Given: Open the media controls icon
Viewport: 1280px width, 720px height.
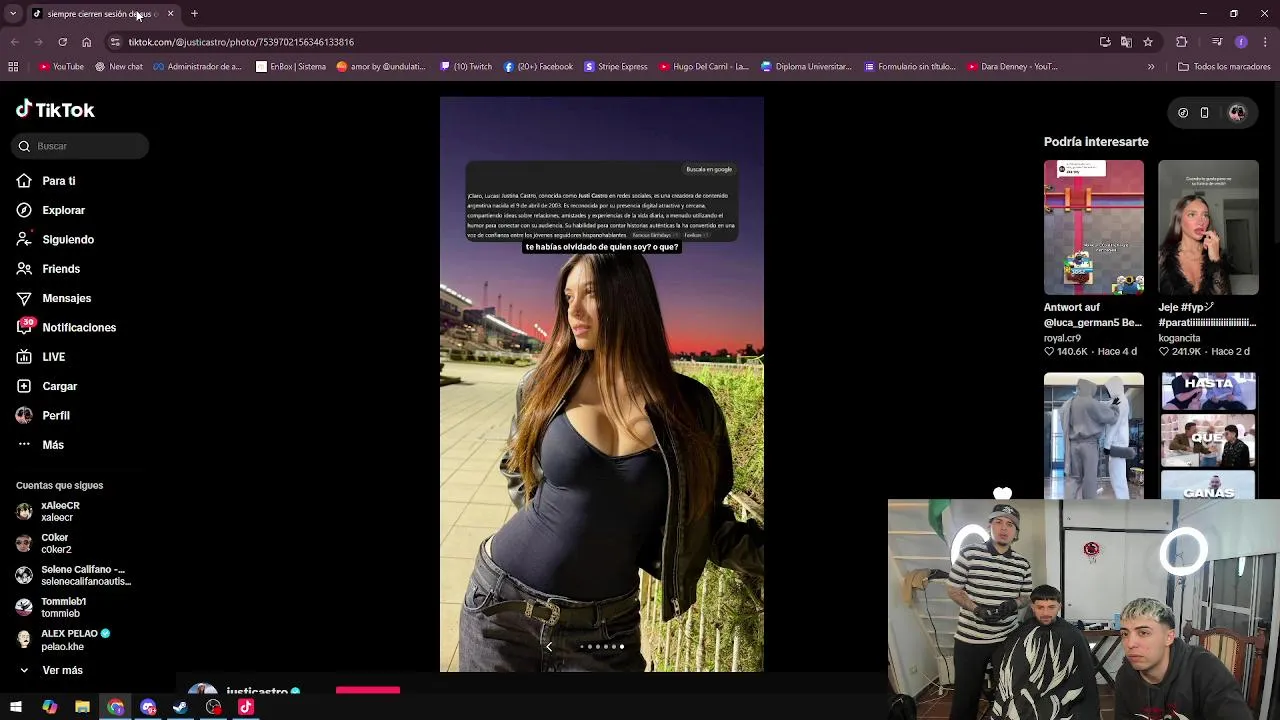Looking at the screenshot, I should pos(1217,42).
